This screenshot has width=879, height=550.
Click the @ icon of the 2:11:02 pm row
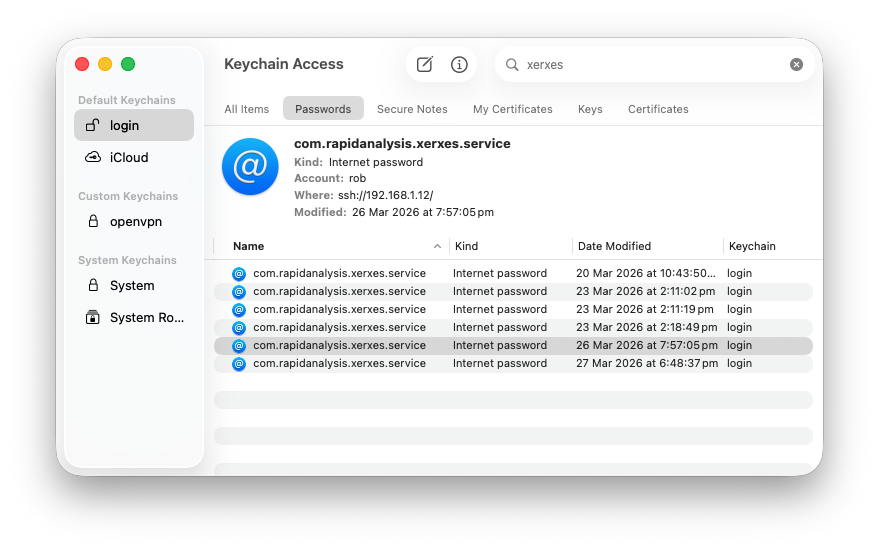tap(239, 292)
